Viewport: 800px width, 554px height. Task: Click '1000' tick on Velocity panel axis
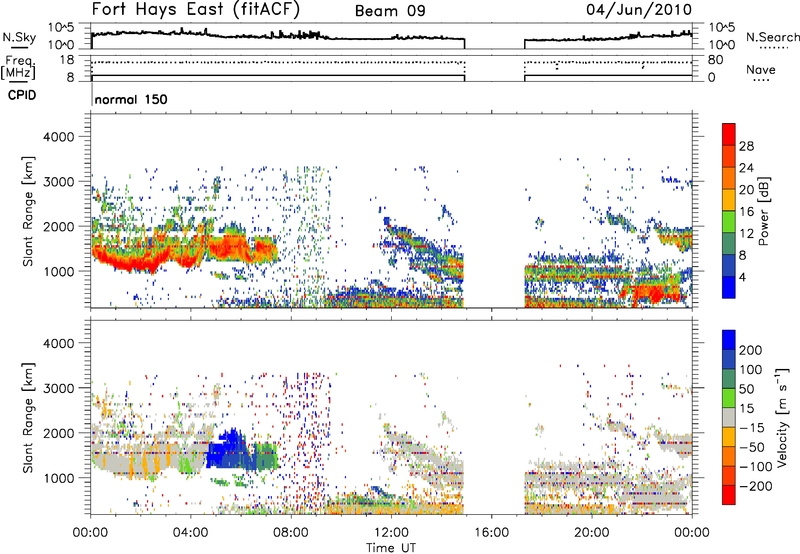[x=58, y=478]
